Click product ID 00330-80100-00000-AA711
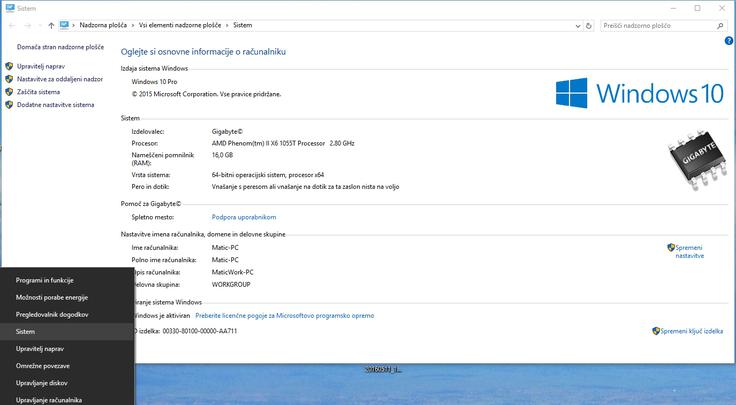 200,331
